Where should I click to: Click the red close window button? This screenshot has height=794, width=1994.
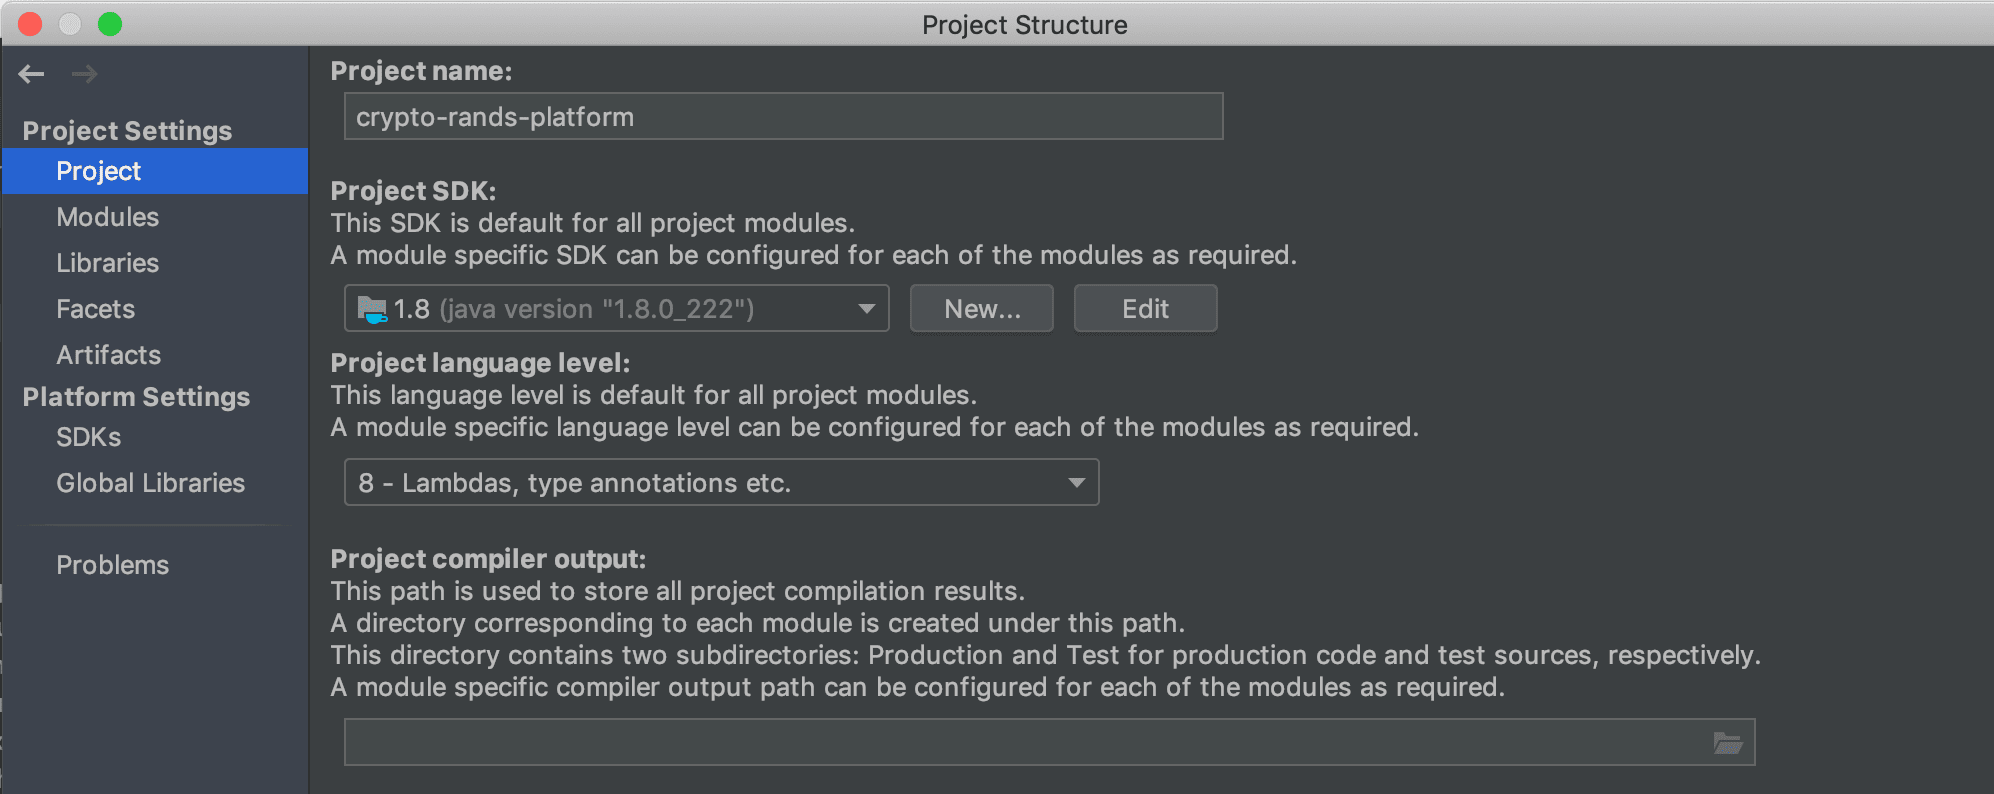coord(31,24)
